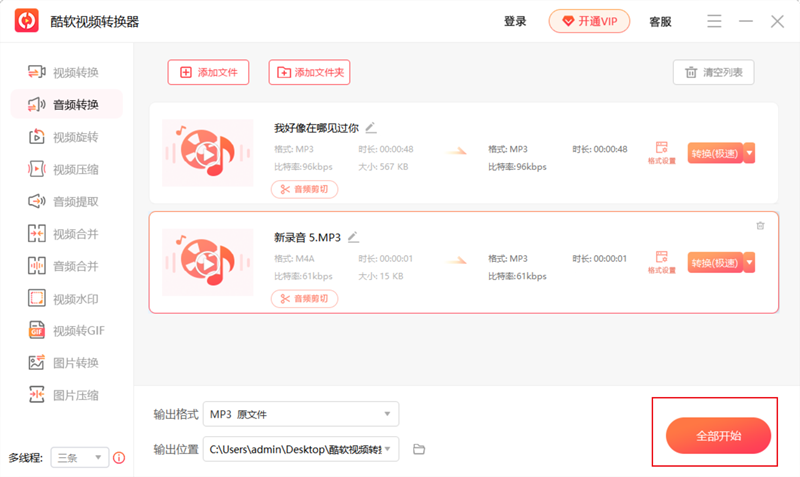Click 添加文件 button
800x477 pixels.
[x=208, y=72]
